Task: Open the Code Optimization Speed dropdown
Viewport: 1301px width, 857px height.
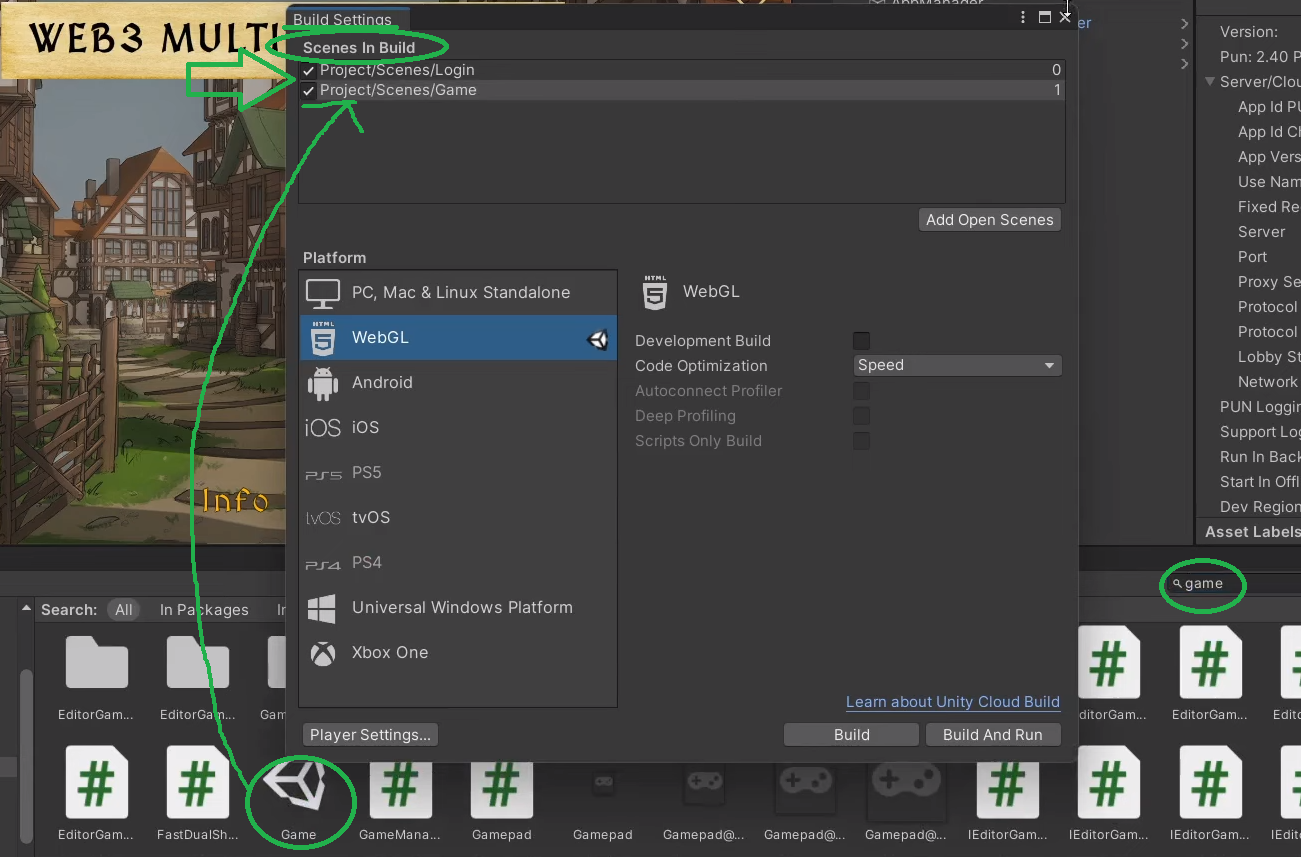Action: (957, 366)
